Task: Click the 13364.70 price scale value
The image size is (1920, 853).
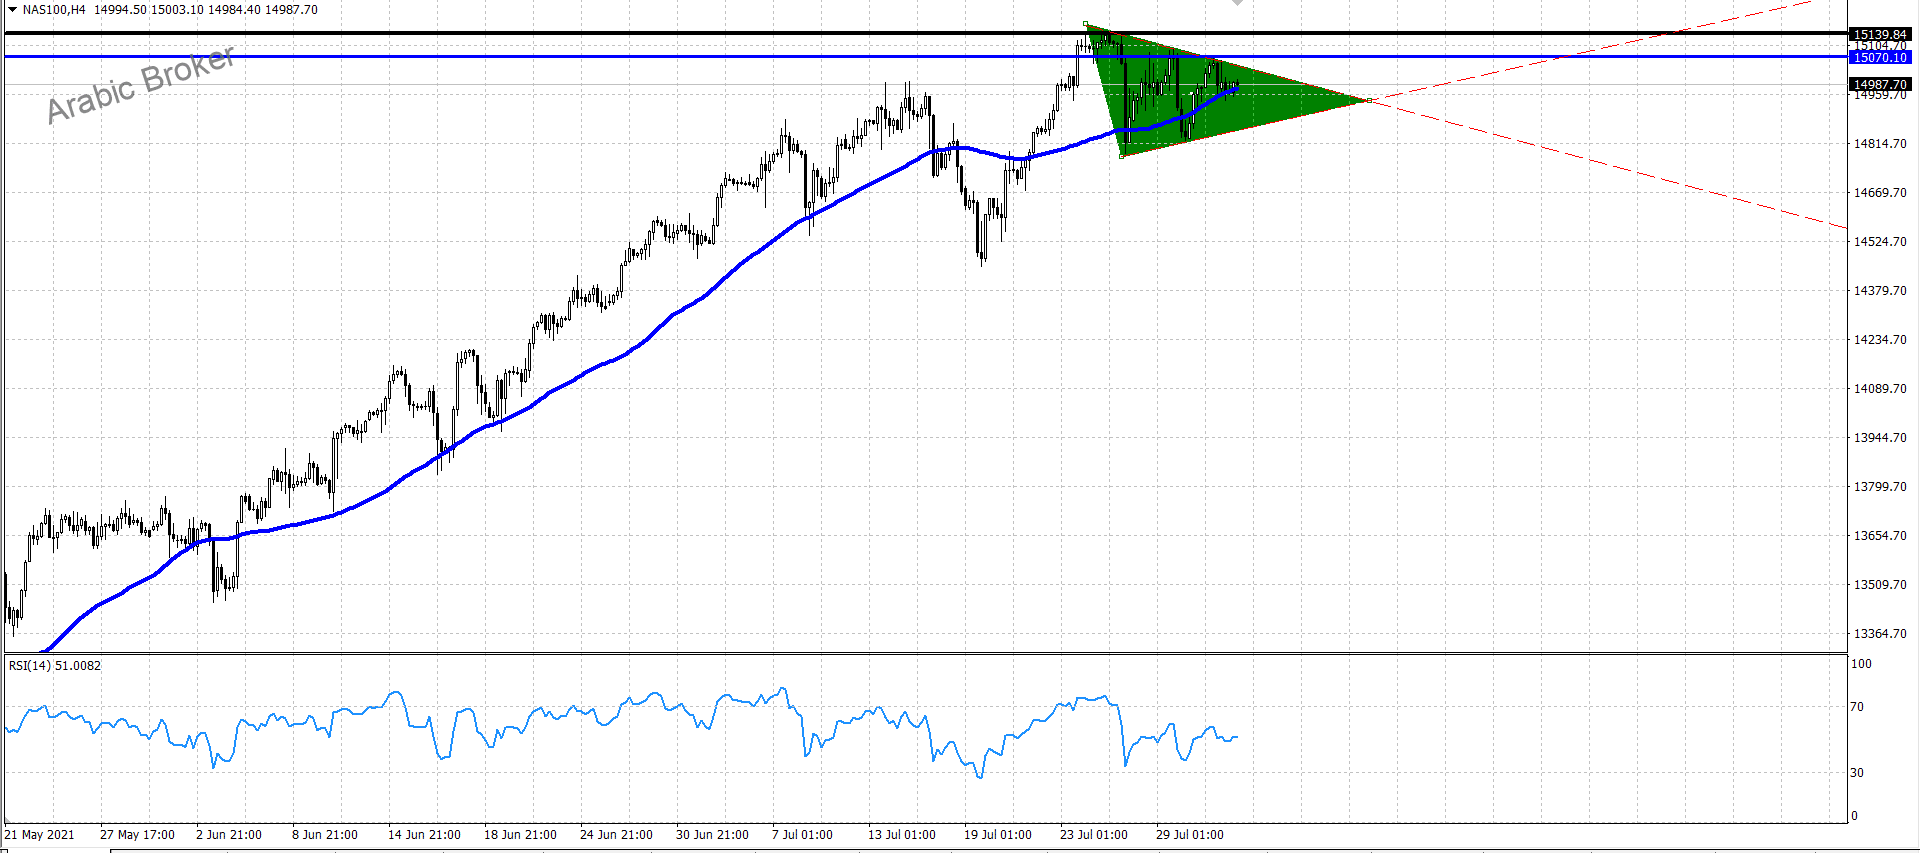Action: pyautogui.click(x=1880, y=634)
